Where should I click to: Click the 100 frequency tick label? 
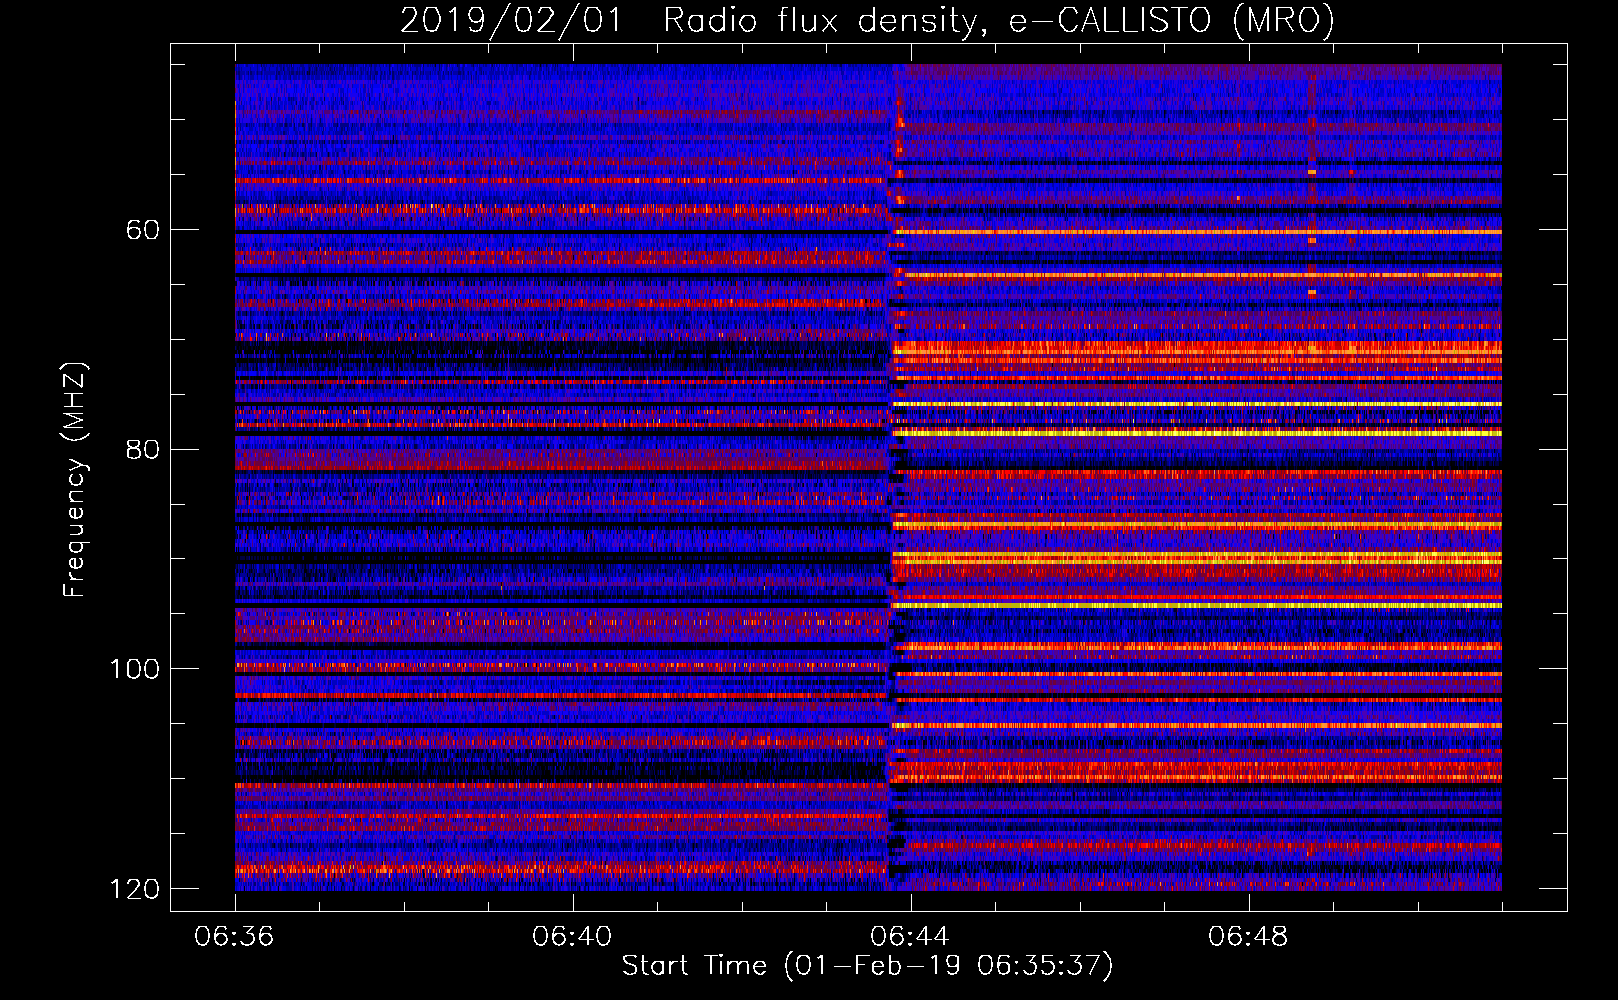point(135,669)
